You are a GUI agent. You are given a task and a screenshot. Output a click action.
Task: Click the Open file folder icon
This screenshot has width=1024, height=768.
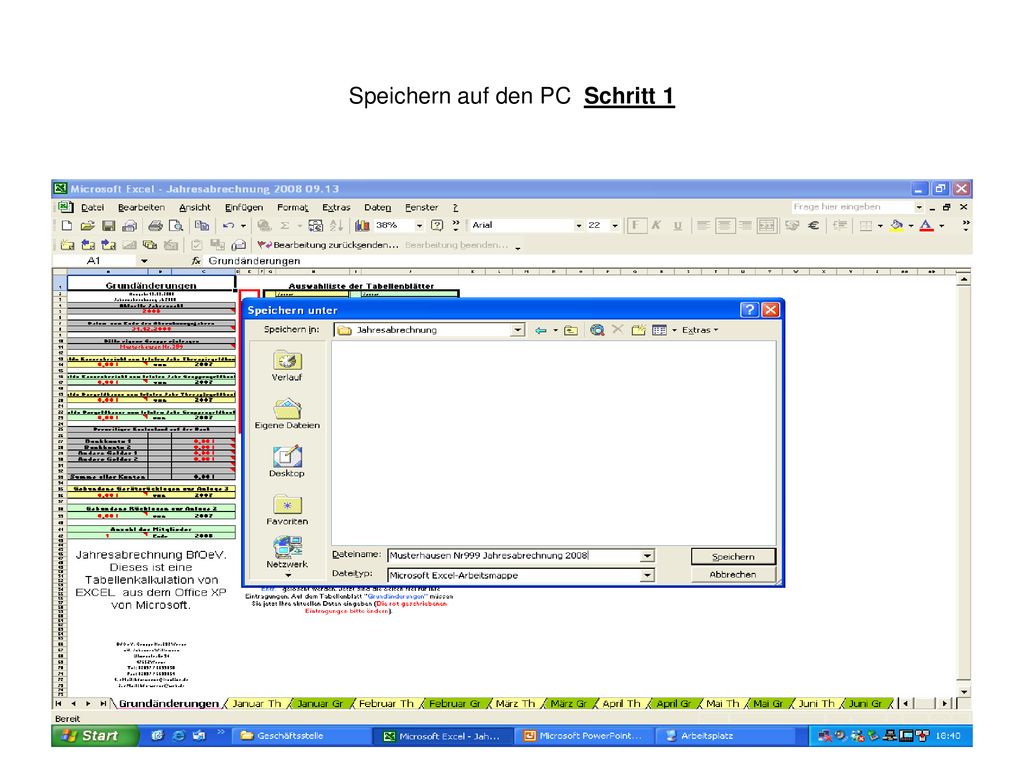tap(88, 225)
